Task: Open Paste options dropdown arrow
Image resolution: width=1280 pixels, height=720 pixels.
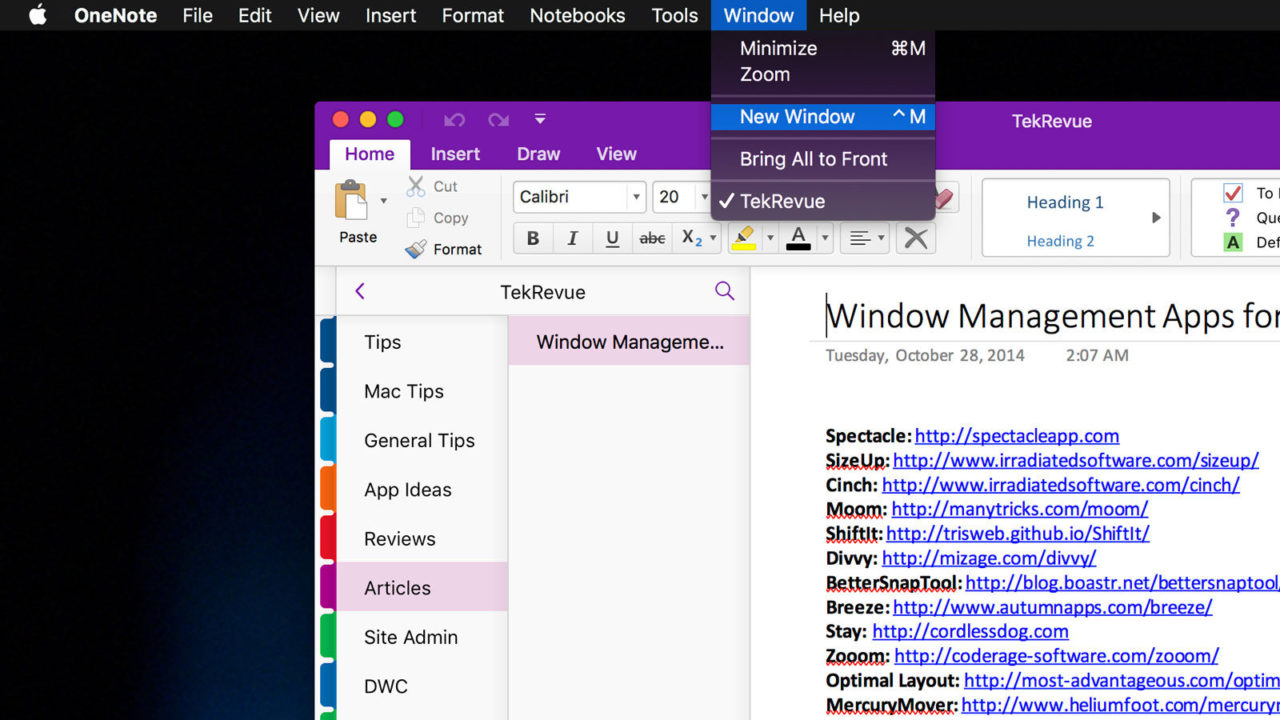Action: (383, 201)
